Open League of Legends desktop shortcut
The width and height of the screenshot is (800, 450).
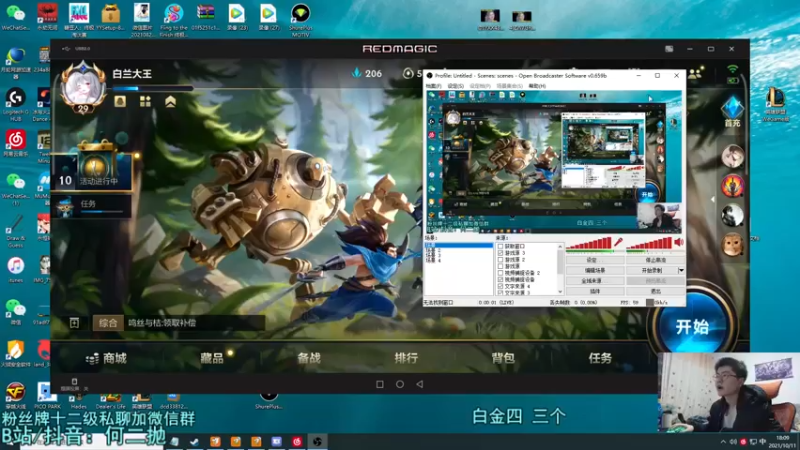point(776,105)
